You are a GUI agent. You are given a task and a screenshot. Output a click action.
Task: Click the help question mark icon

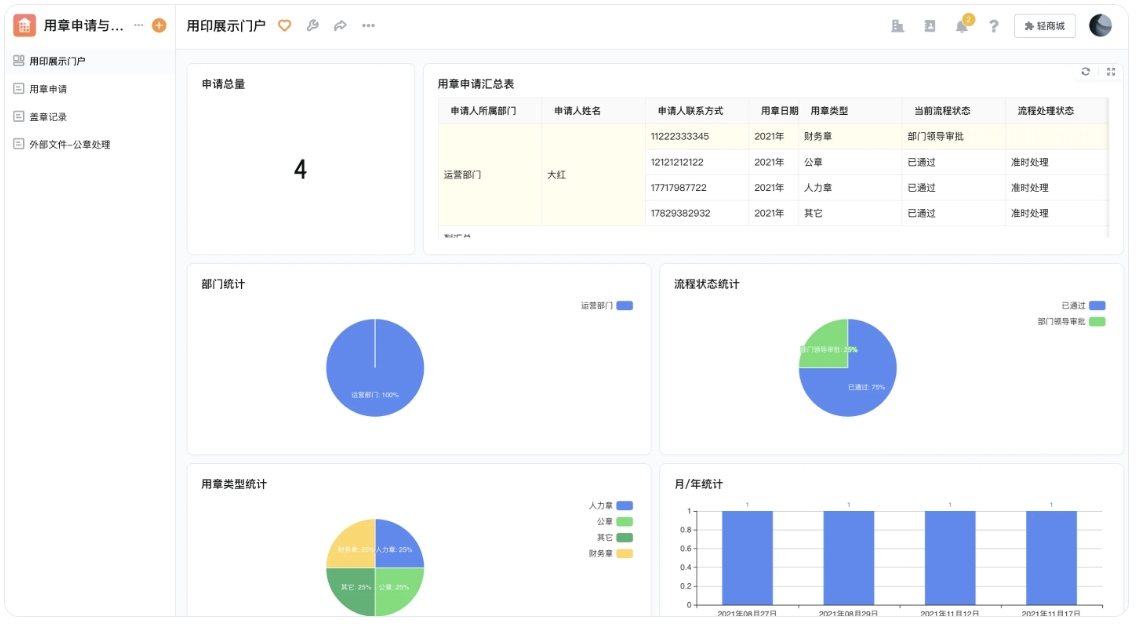[993, 26]
